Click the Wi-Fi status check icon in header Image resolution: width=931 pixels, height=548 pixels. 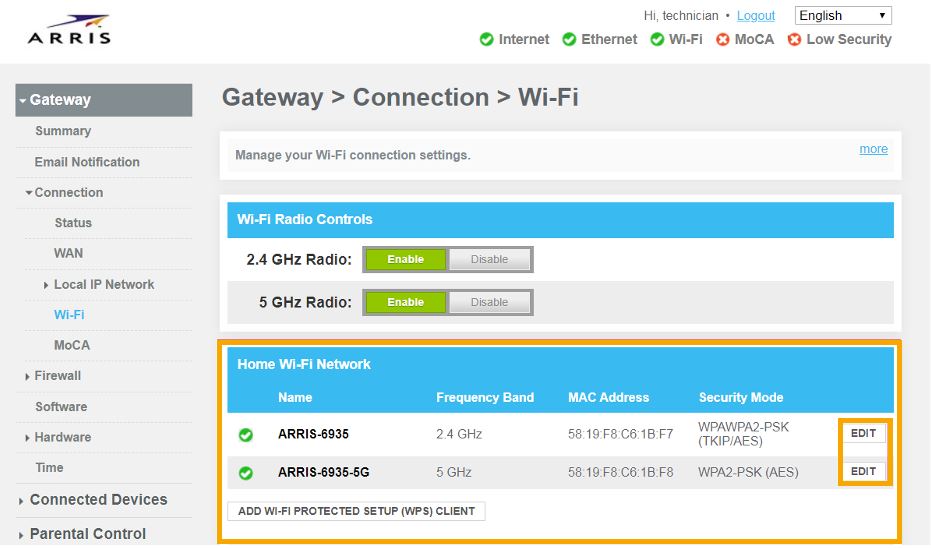pos(657,40)
